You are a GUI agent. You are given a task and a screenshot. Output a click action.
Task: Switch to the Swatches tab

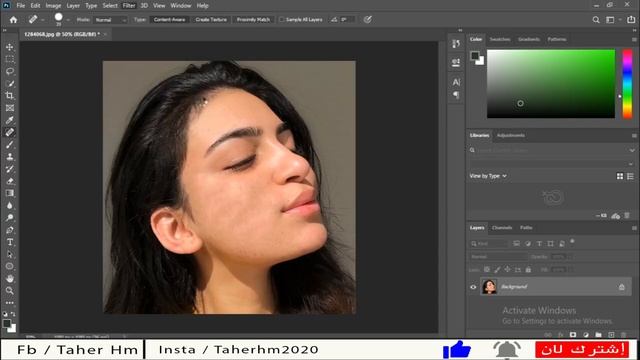click(x=500, y=39)
